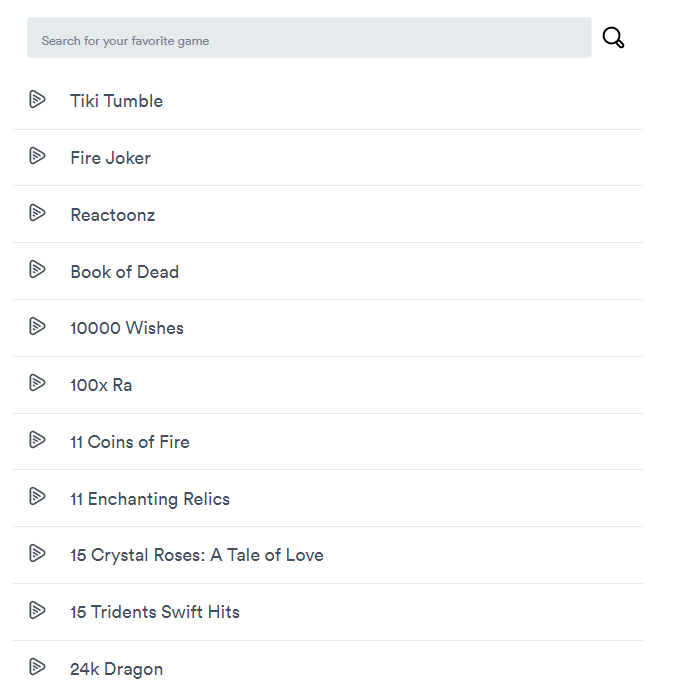Image resolution: width=687 pixels, height=688 pixels.
Task: Open 11 Enchanting Relics game
Action: 150,499
